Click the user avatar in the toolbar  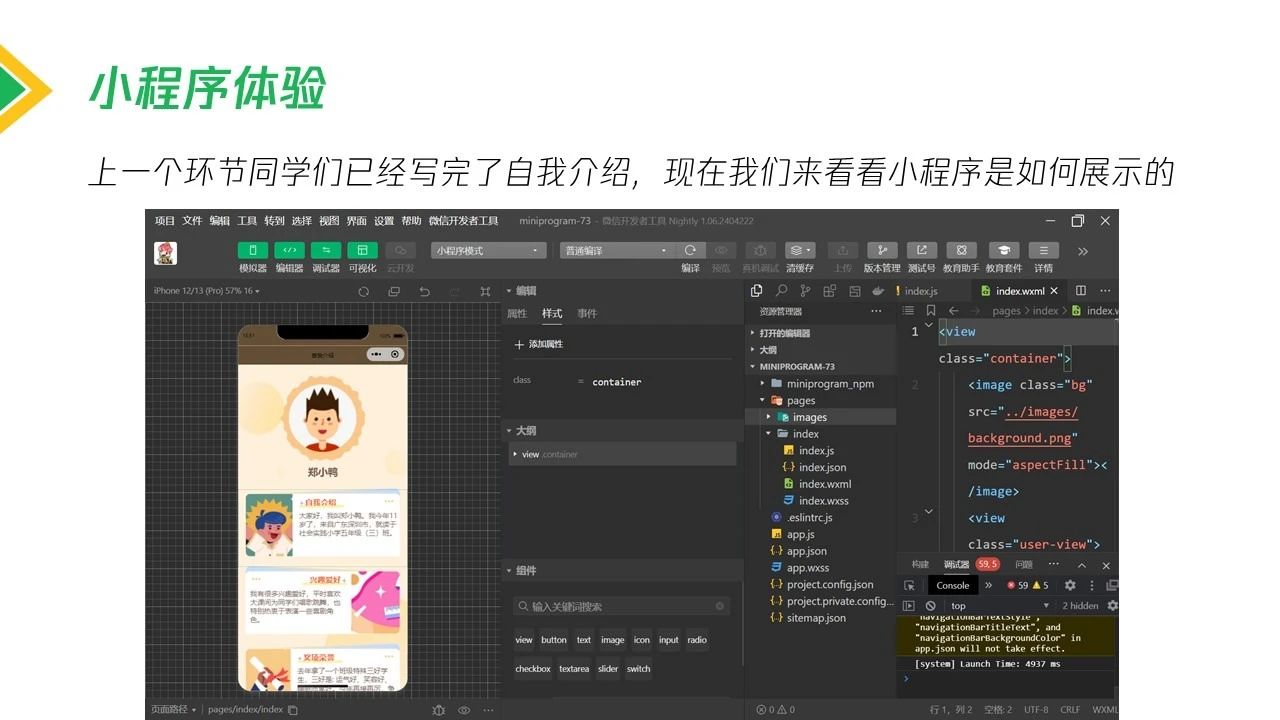coord(165,253)
